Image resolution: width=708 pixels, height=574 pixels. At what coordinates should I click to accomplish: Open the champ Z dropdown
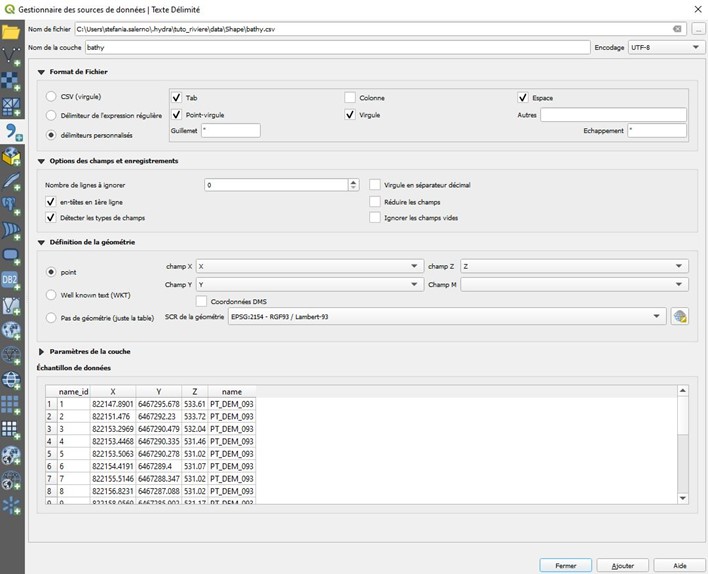click(x=574, y=266)
